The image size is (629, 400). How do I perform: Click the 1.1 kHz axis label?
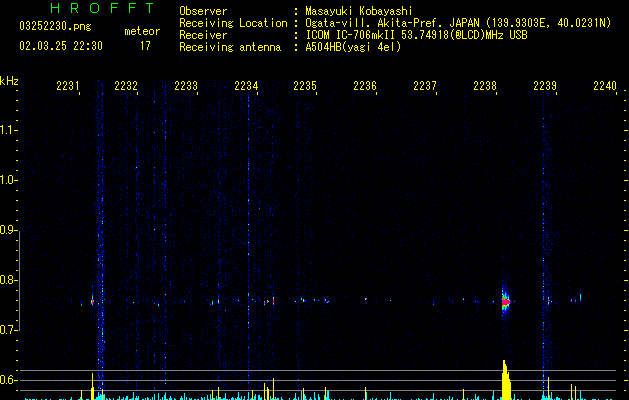[x=8, y=130]
